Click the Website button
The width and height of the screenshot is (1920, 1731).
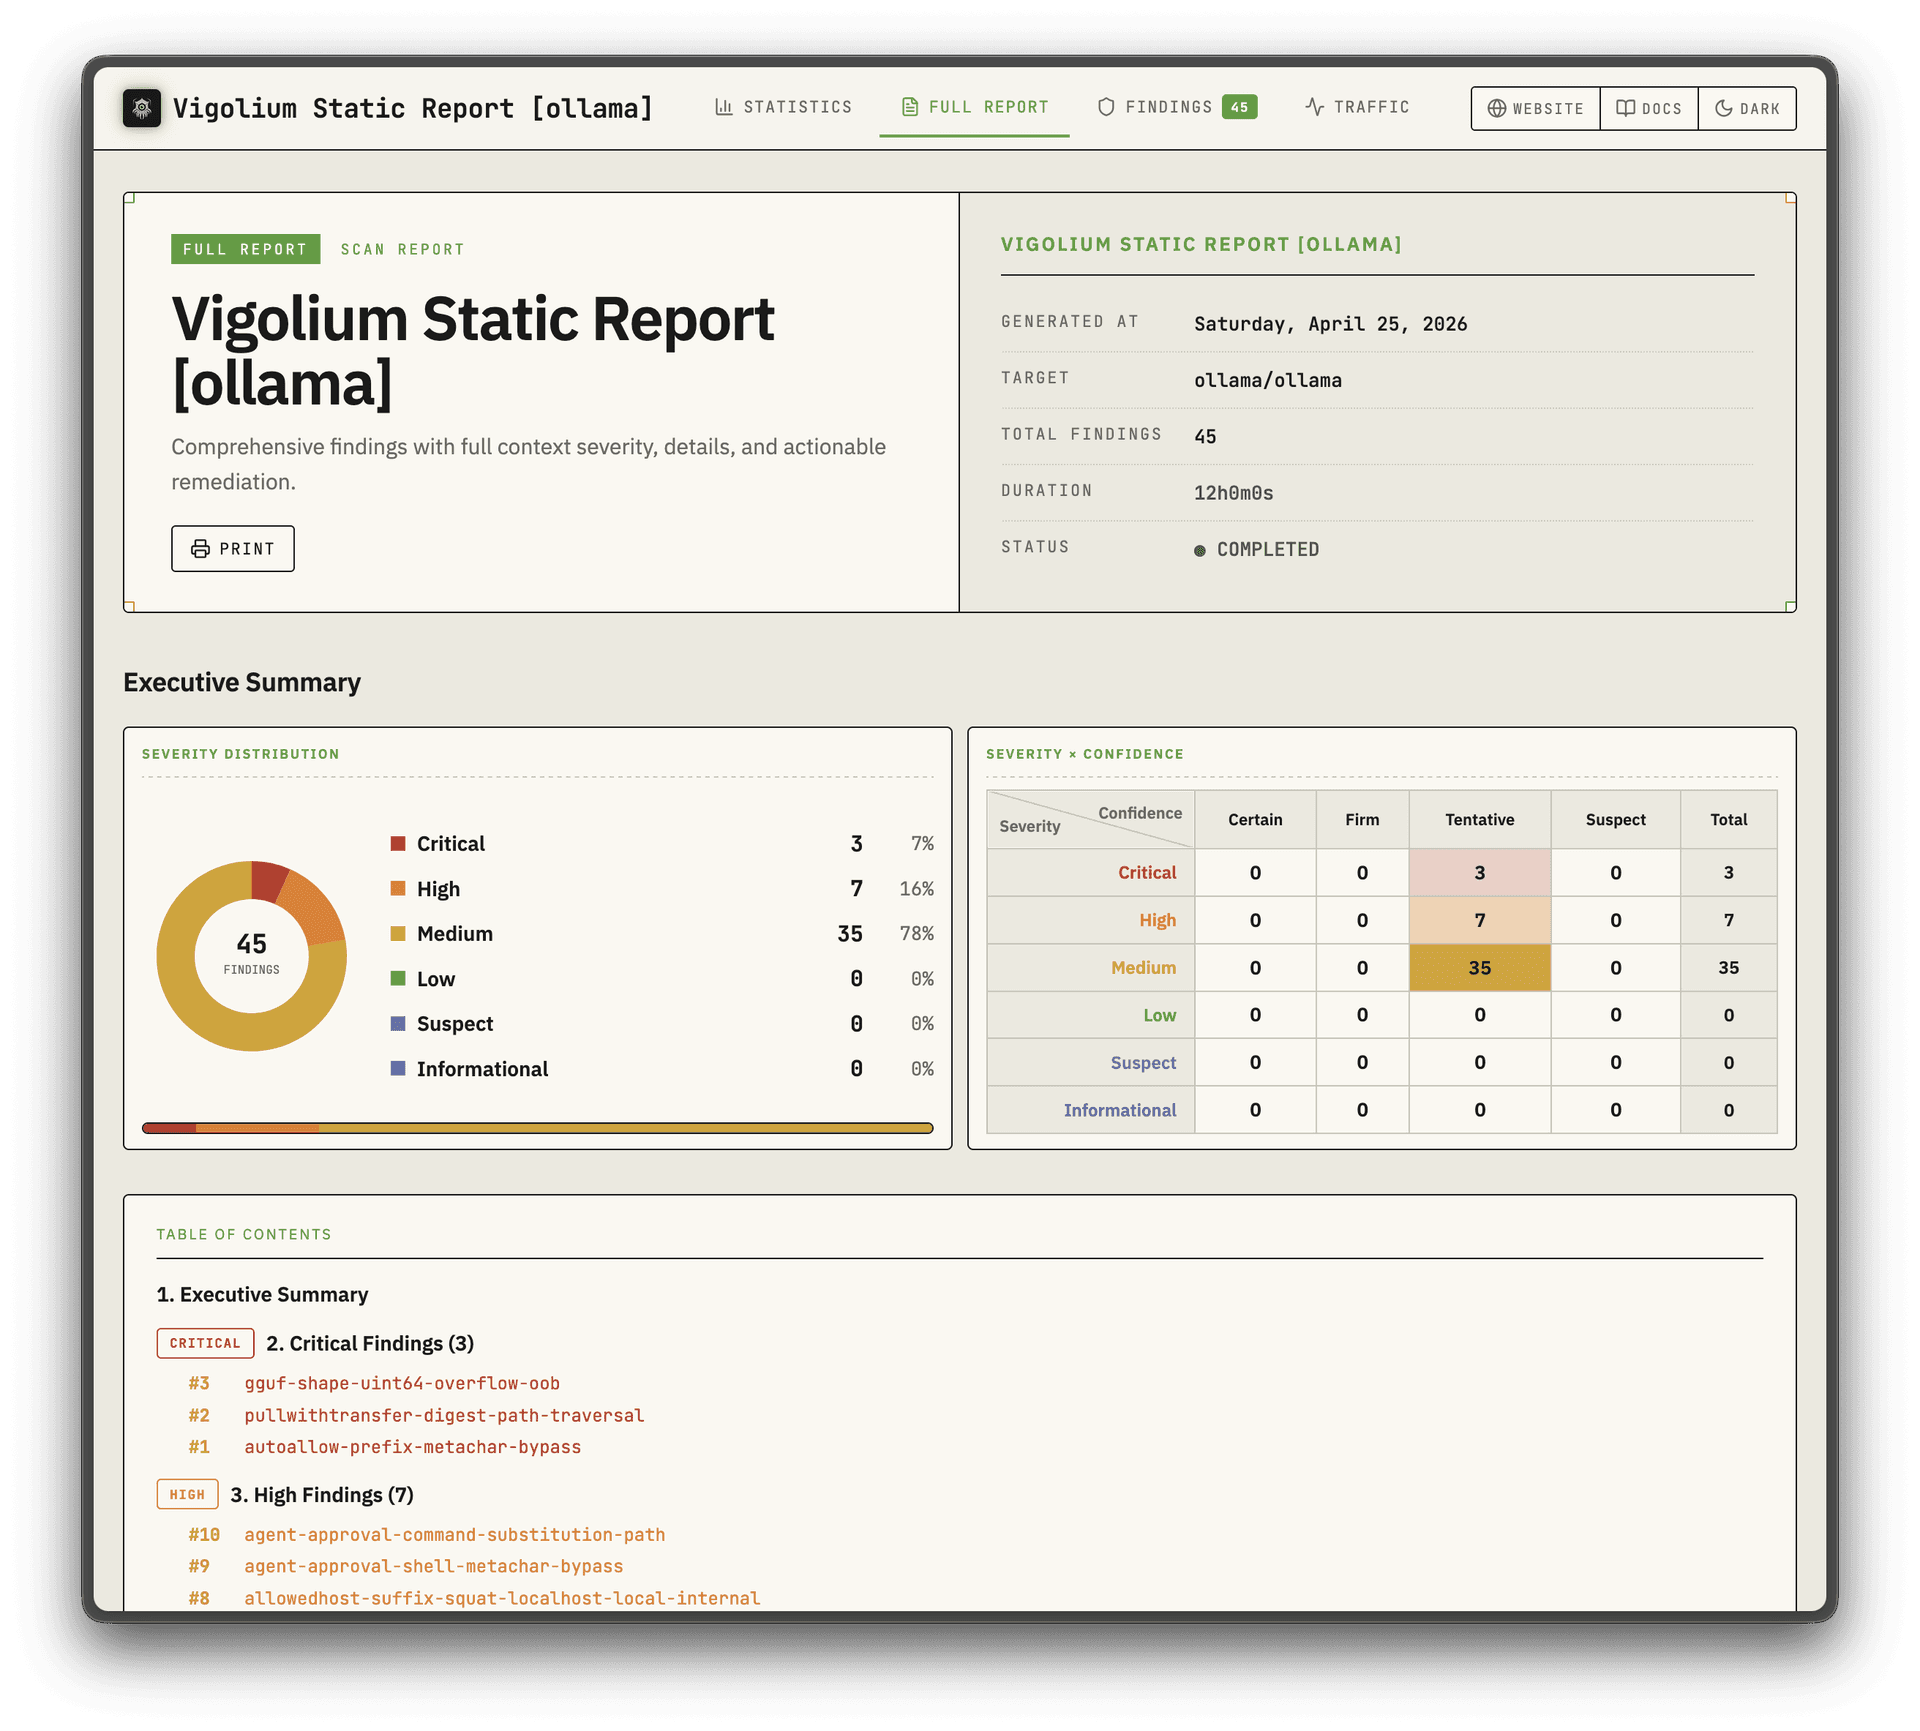tap(1536, 109)
